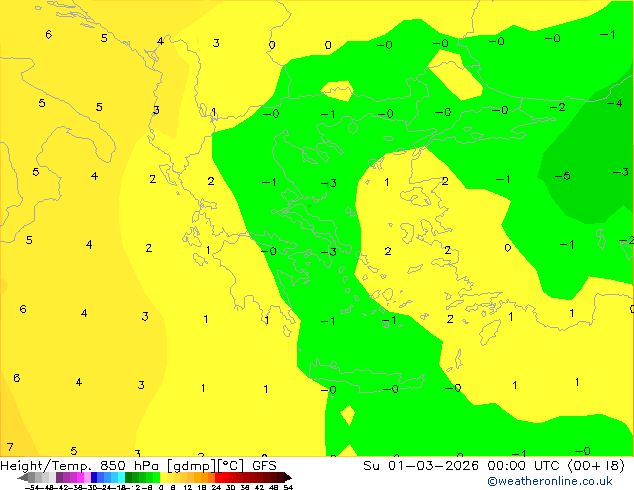This screenshot has height=490, width=634.
Task: Click the dark purple legend swatch above -42
Action: coord(59,477)
